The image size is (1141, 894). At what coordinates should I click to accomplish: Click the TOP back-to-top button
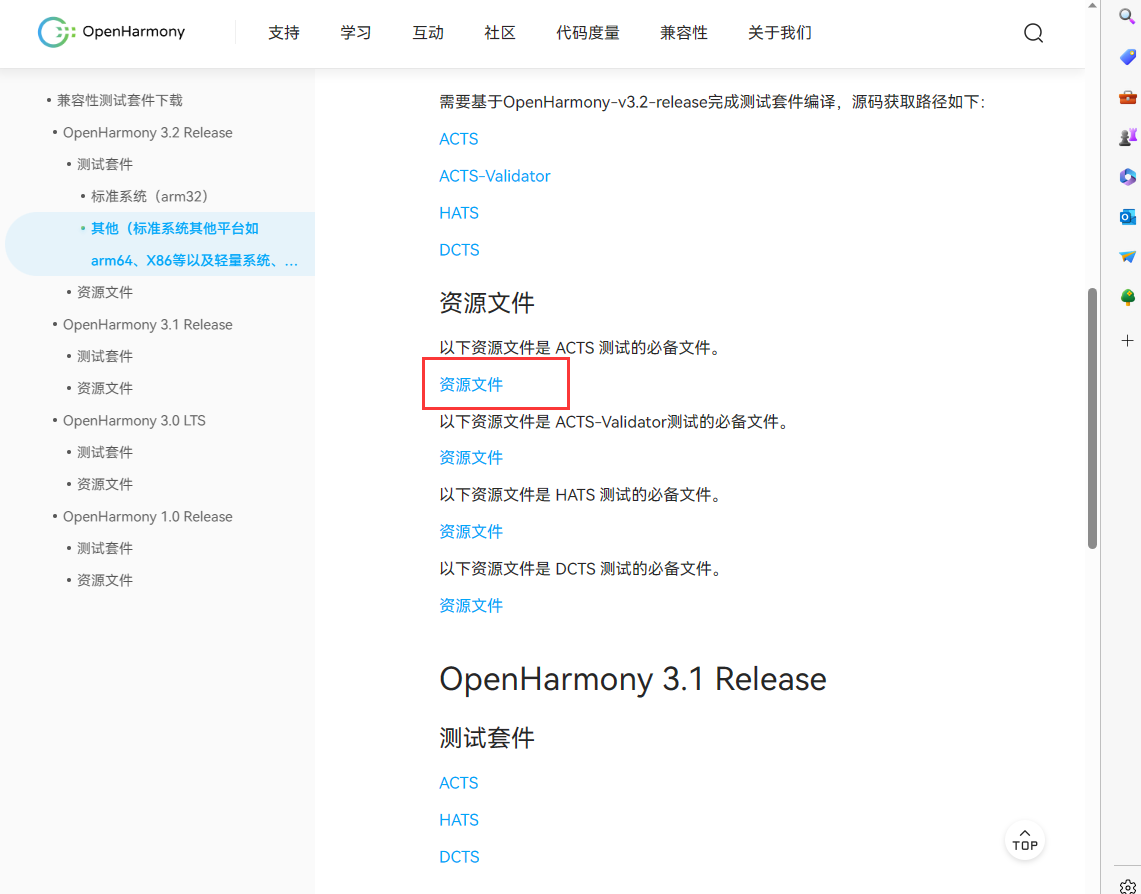pyautogui.click(x=1025, y=840)
